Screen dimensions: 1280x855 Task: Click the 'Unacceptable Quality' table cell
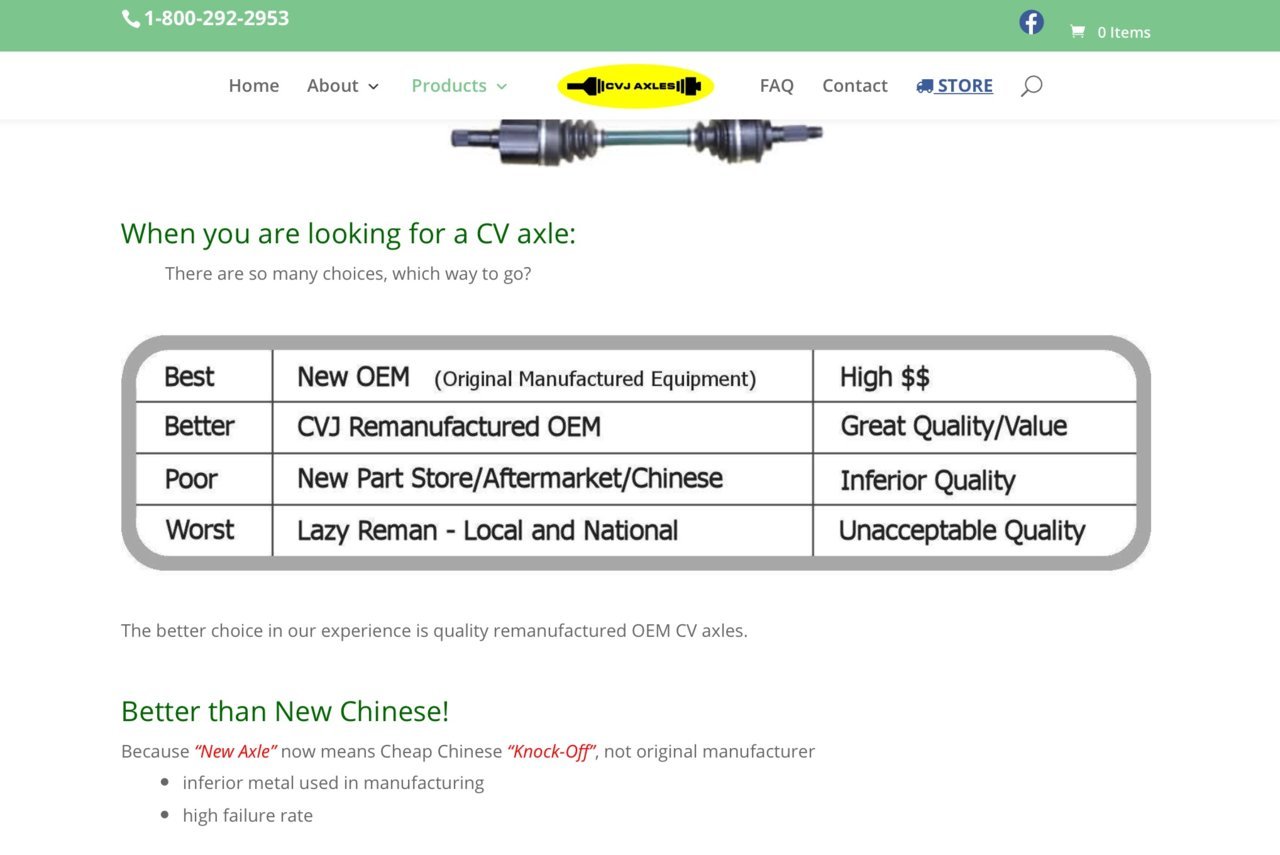[975, 530]
